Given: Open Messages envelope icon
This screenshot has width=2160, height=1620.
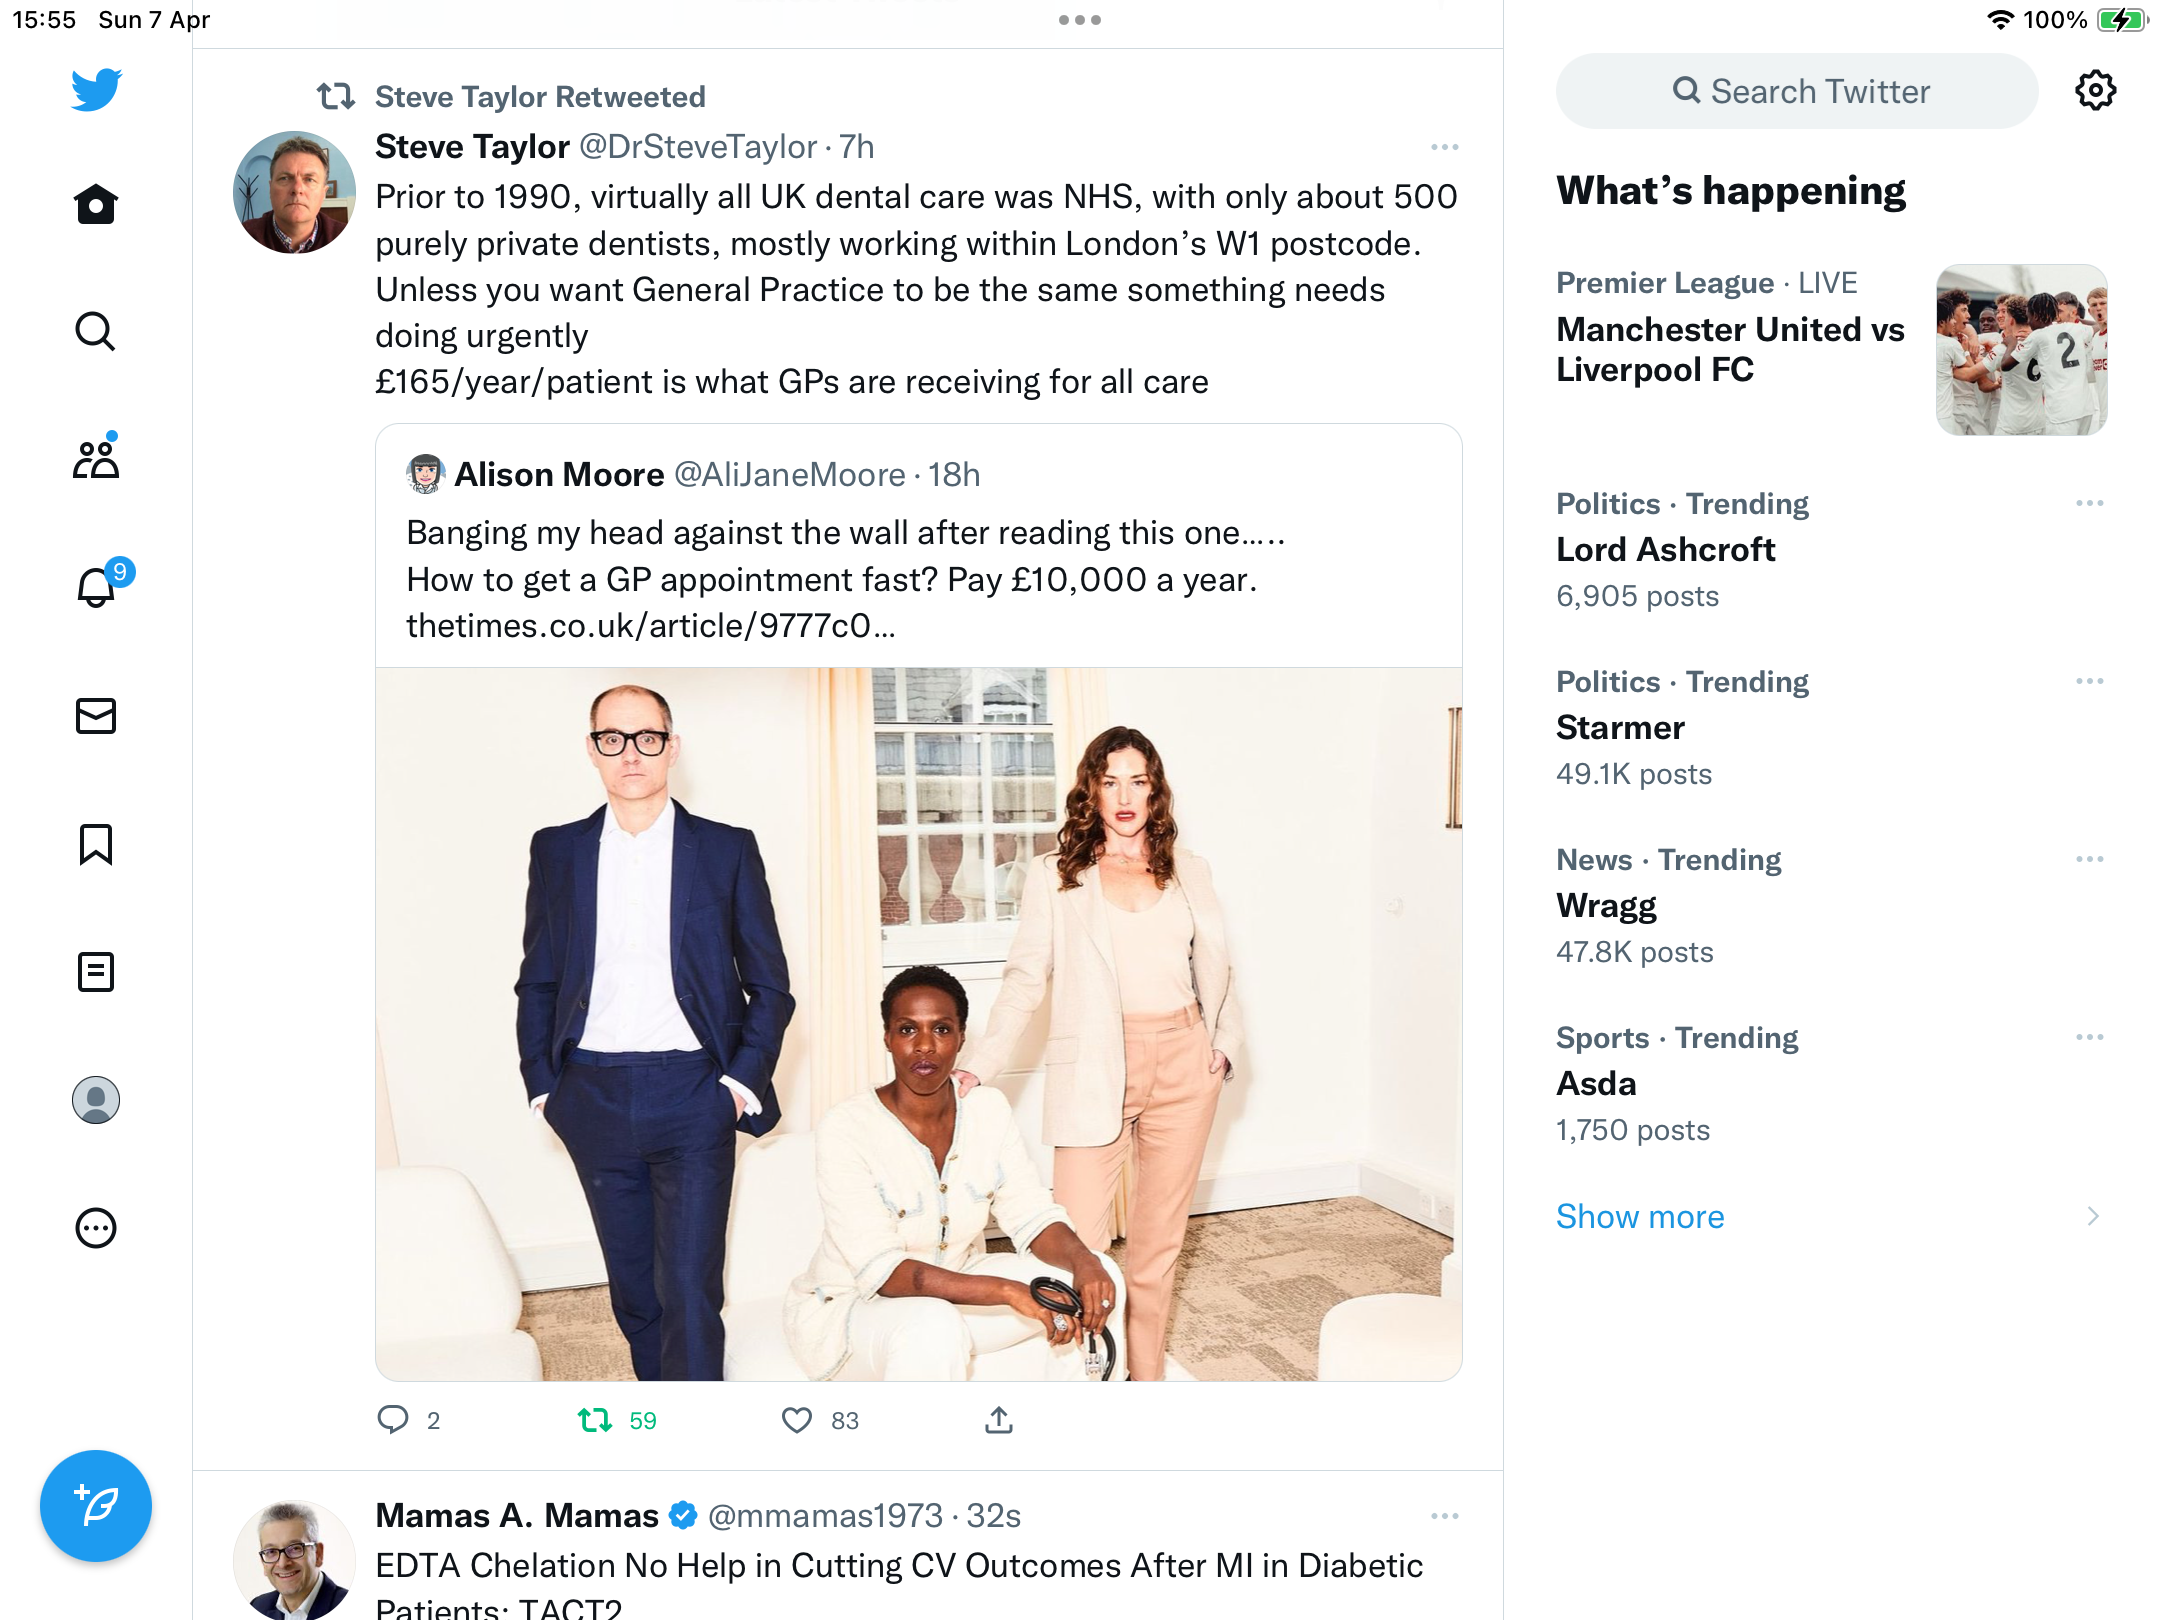Looking at the screenshot, I should [x=96, y=716].
